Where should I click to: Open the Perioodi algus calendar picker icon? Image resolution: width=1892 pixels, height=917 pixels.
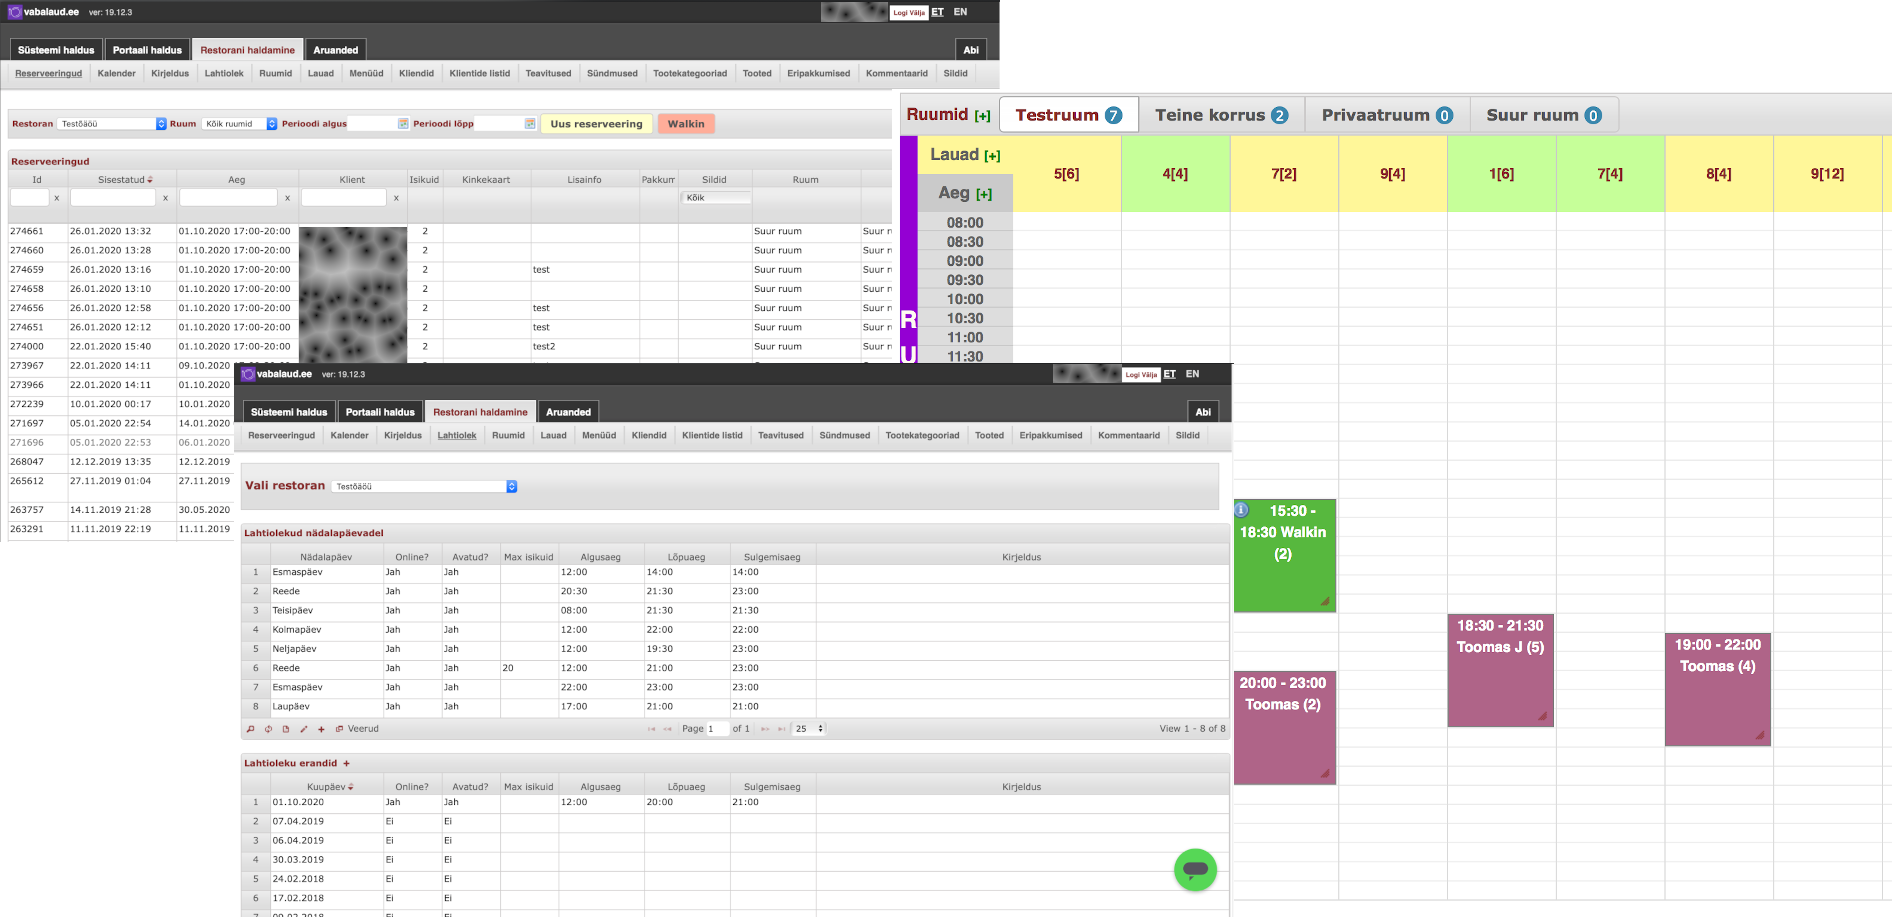point(403,124)
